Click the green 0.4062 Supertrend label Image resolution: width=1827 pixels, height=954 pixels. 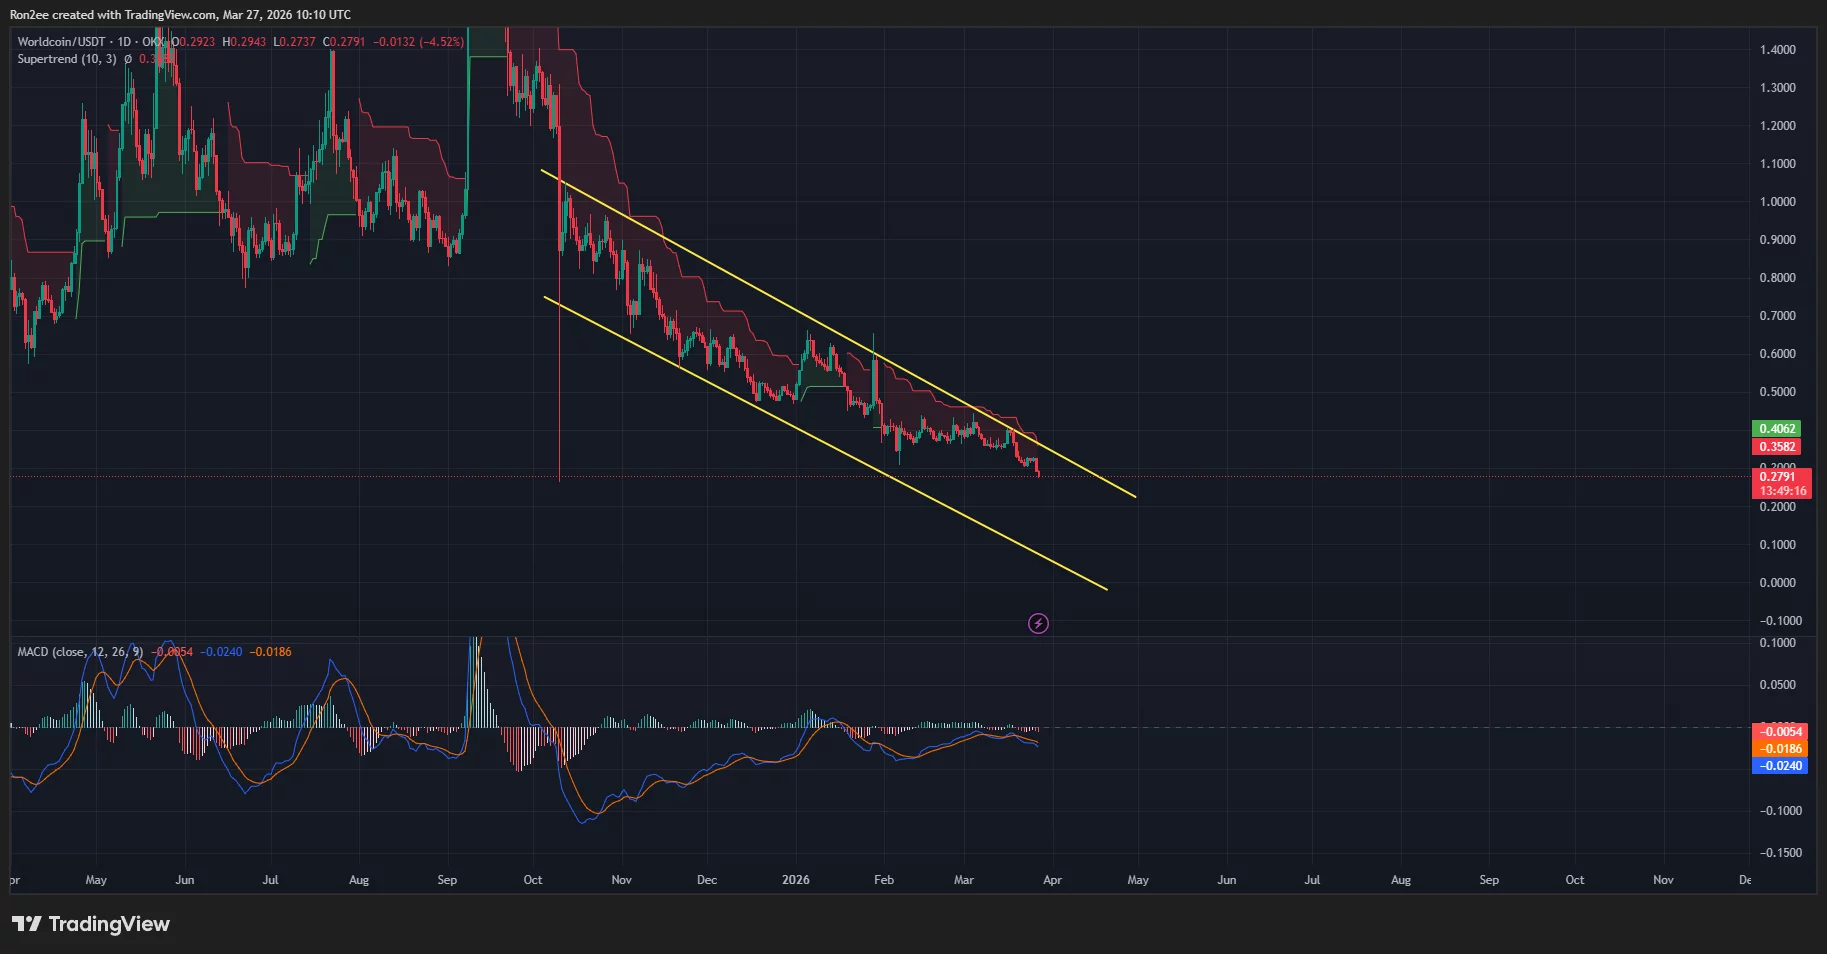[x=1776, y=428]
